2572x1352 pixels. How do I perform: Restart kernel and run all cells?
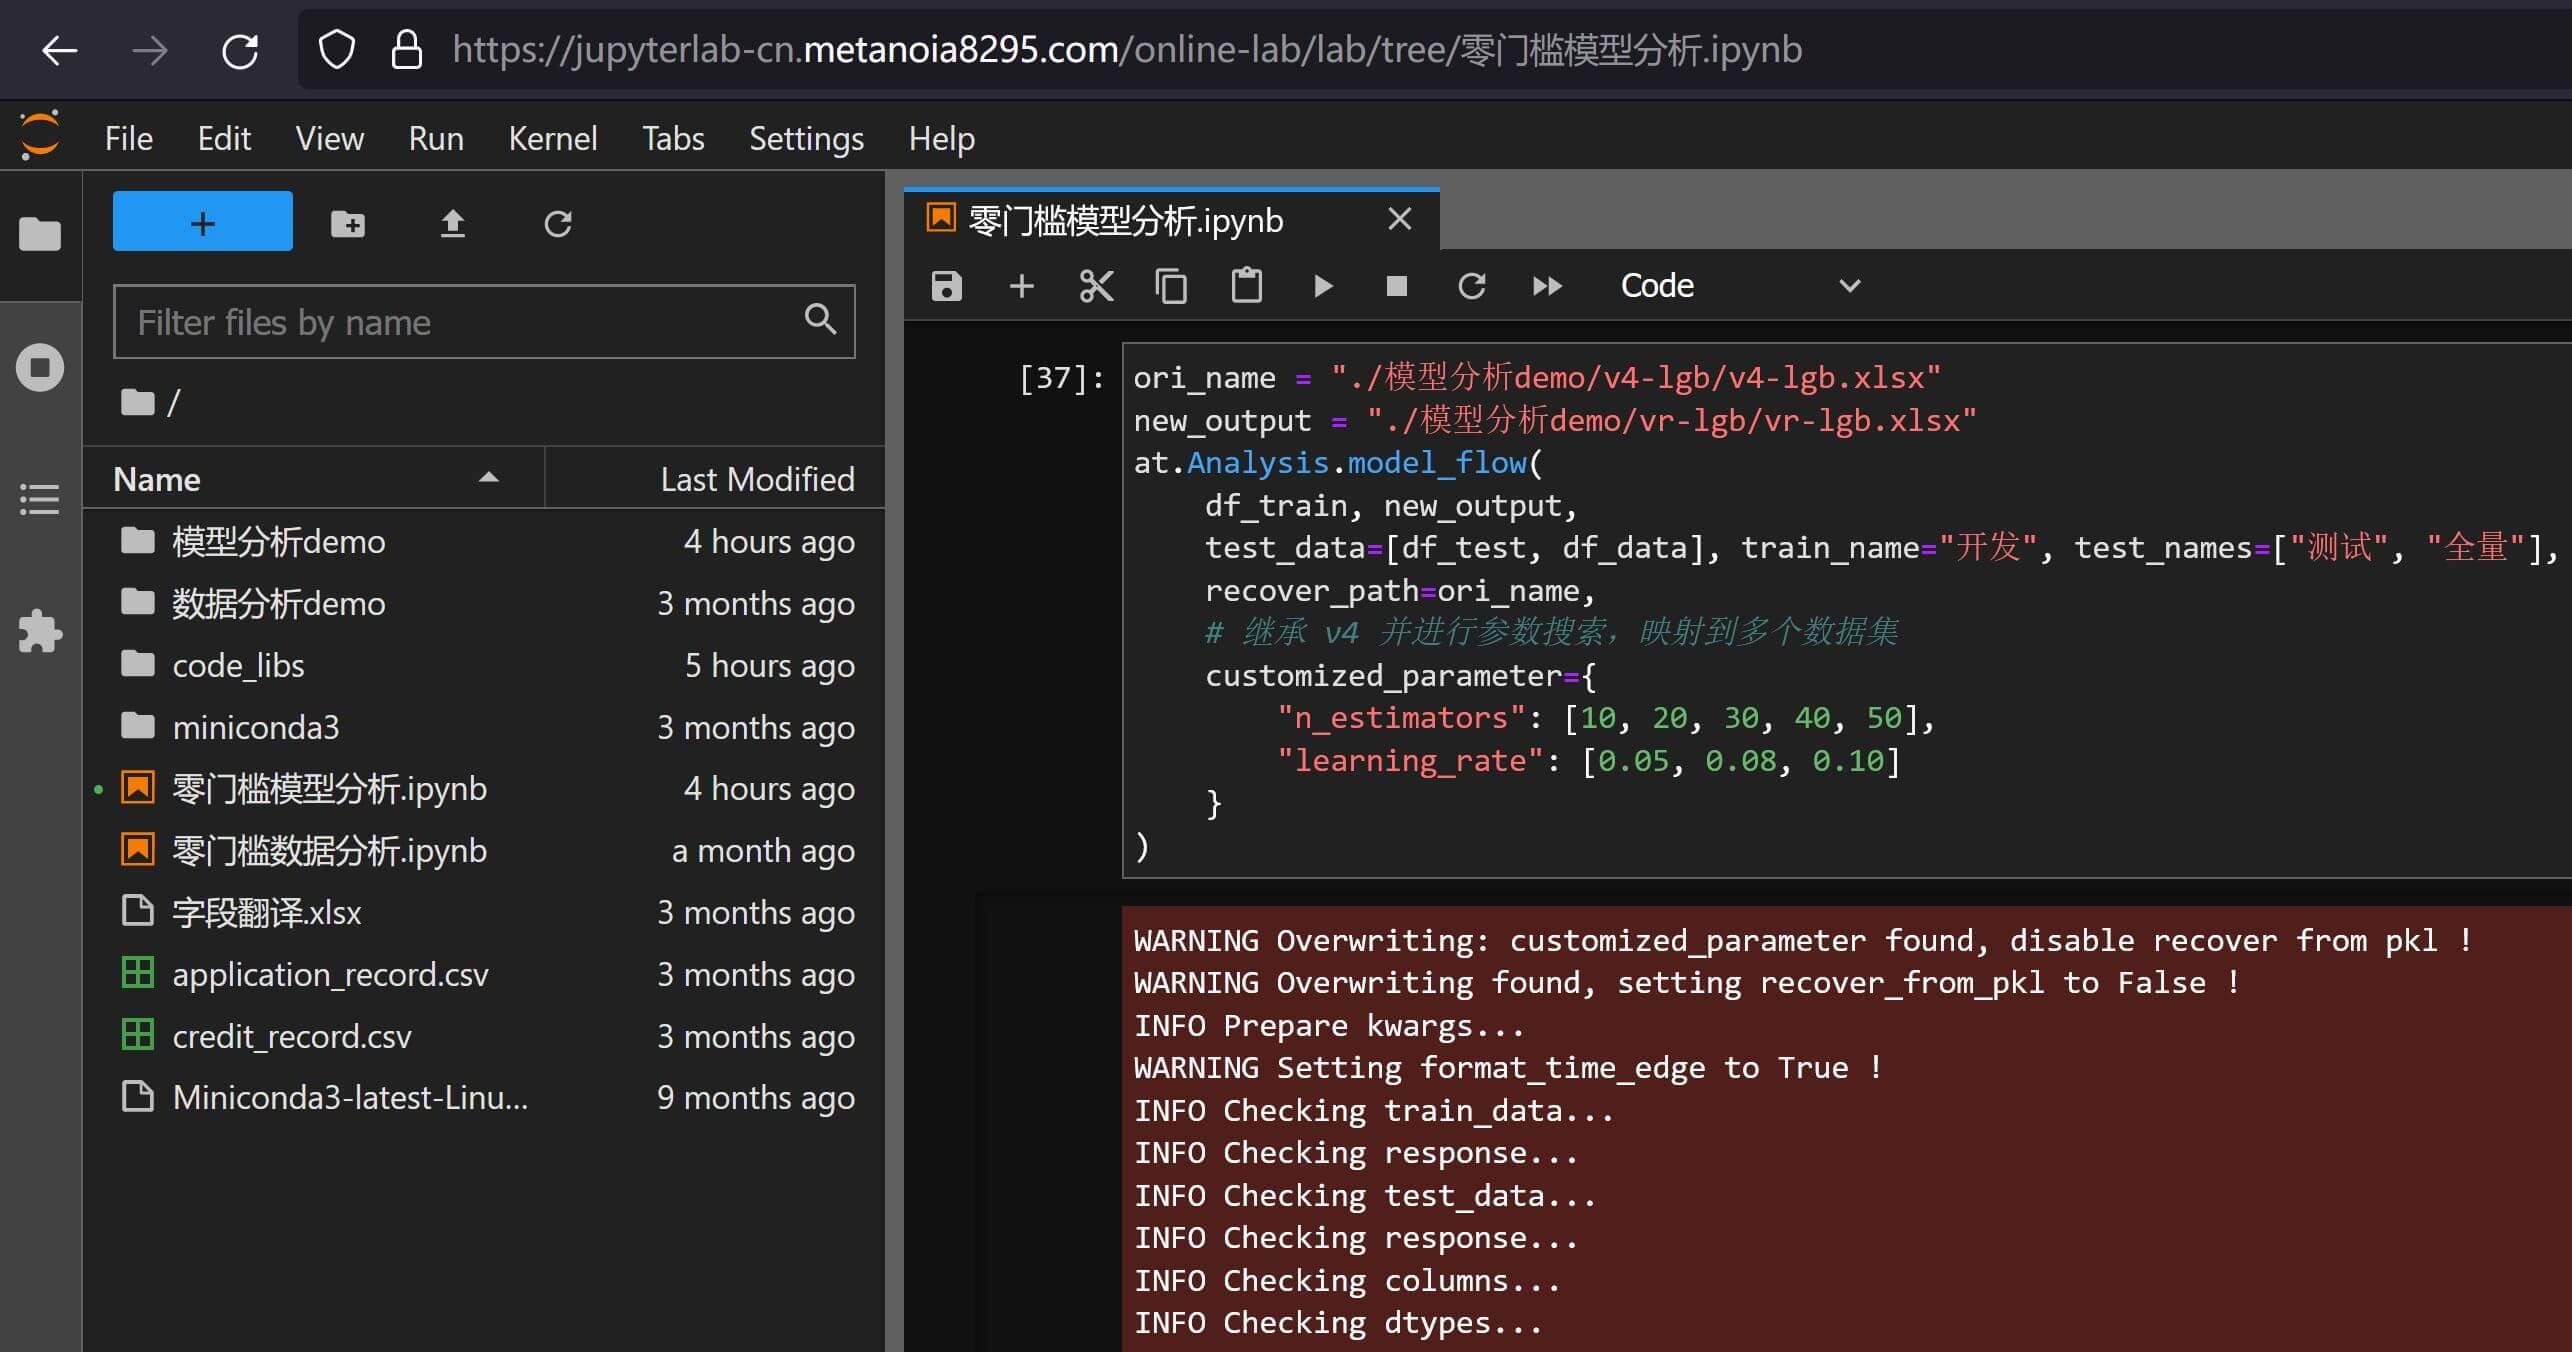pyautogui.click(x=1546, y=286)
